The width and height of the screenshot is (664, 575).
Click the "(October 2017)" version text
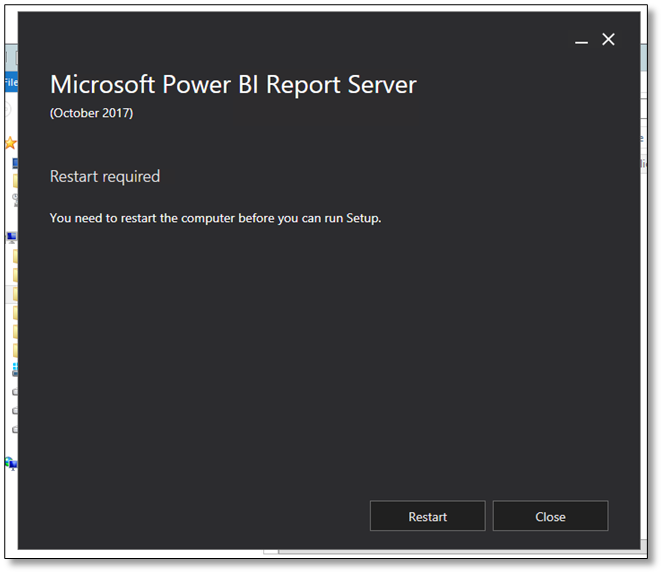coord(91,113)
